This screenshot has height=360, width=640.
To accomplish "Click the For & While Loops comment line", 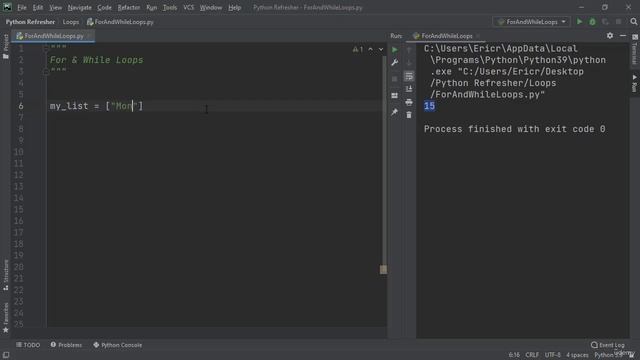I will point(96,60).
